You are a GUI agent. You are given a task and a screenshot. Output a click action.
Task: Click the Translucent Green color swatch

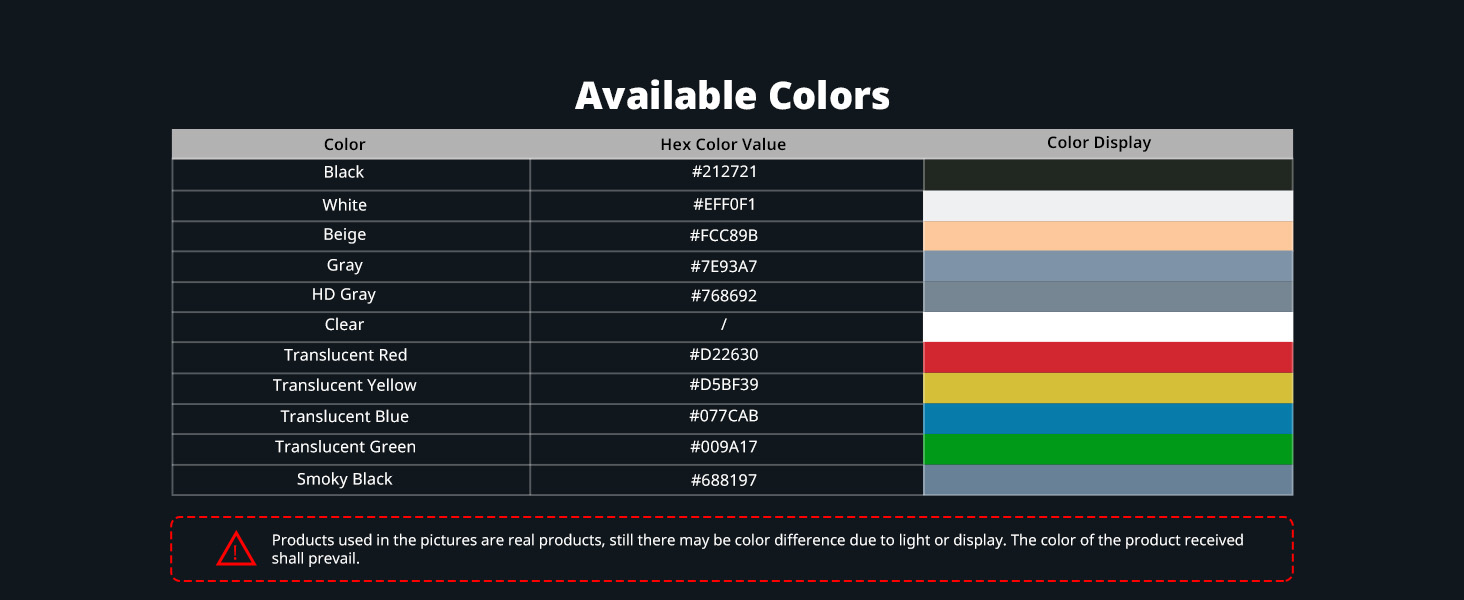(1108, 449)
